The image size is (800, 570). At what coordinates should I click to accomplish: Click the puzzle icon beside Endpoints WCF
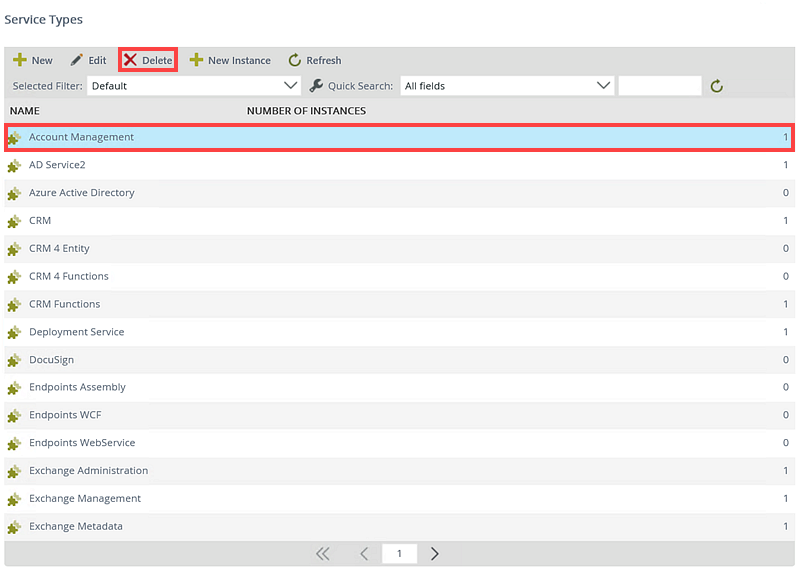[x=14, y=415]
